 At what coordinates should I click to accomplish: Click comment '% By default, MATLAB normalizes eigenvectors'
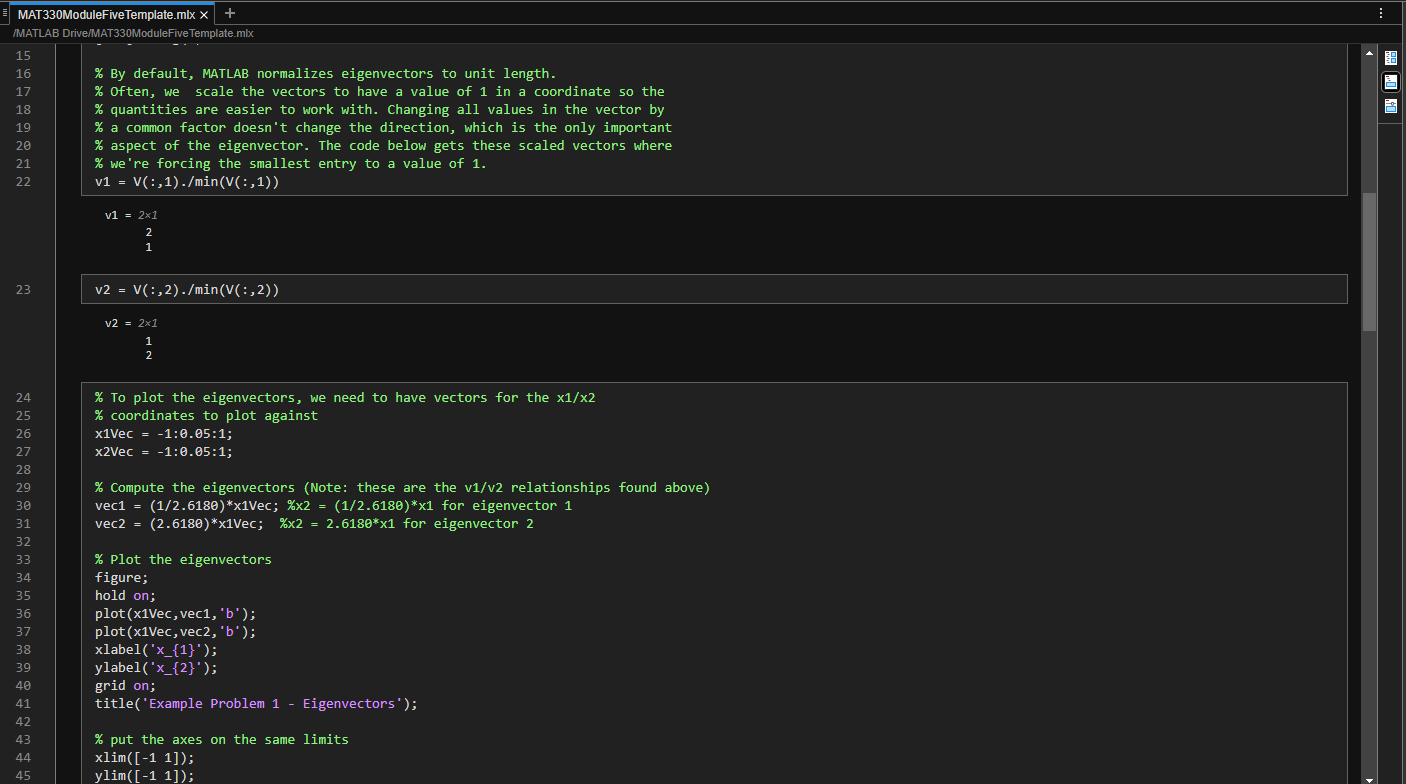(x=326, y=74)
